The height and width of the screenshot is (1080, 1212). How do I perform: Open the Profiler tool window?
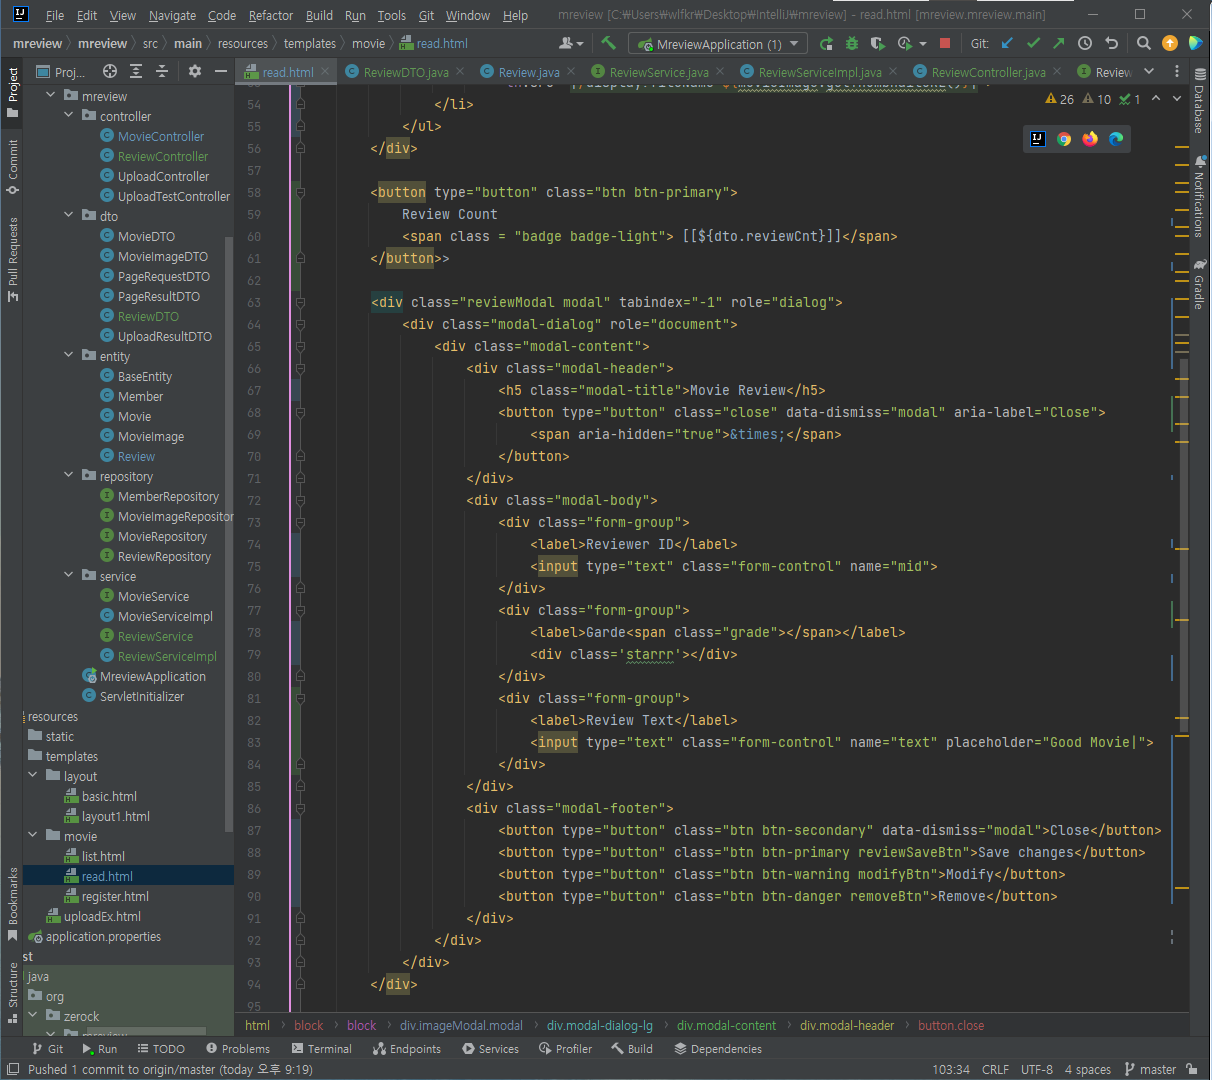tap(565, 1049)
